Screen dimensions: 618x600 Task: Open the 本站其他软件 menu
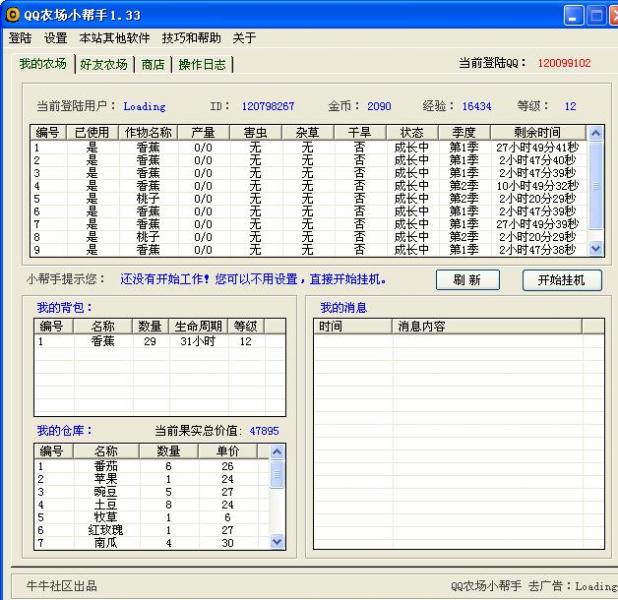pyautogui.click(x=115, y=38)
